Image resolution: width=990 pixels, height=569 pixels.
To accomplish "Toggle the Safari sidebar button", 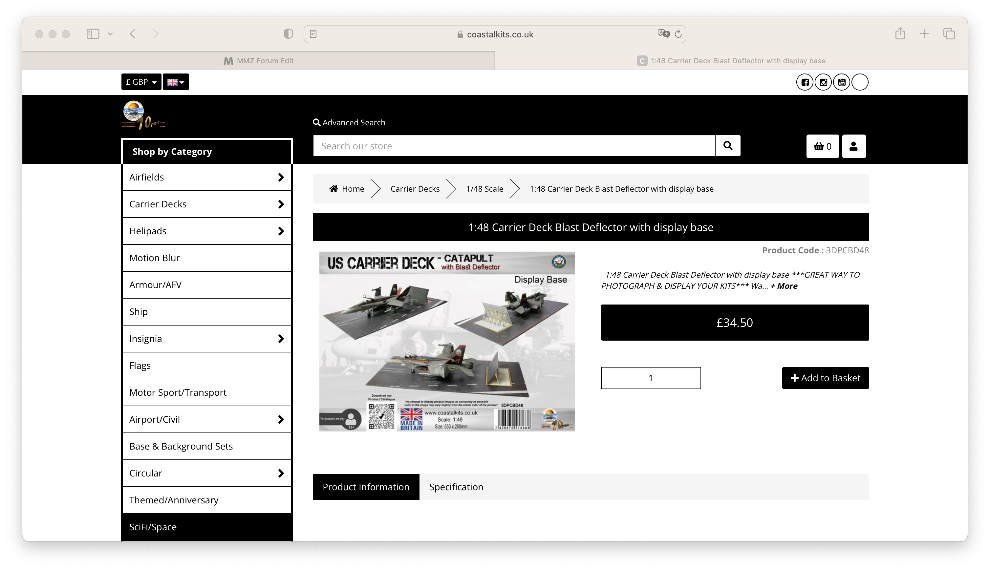I will click(x=93, y=33).
